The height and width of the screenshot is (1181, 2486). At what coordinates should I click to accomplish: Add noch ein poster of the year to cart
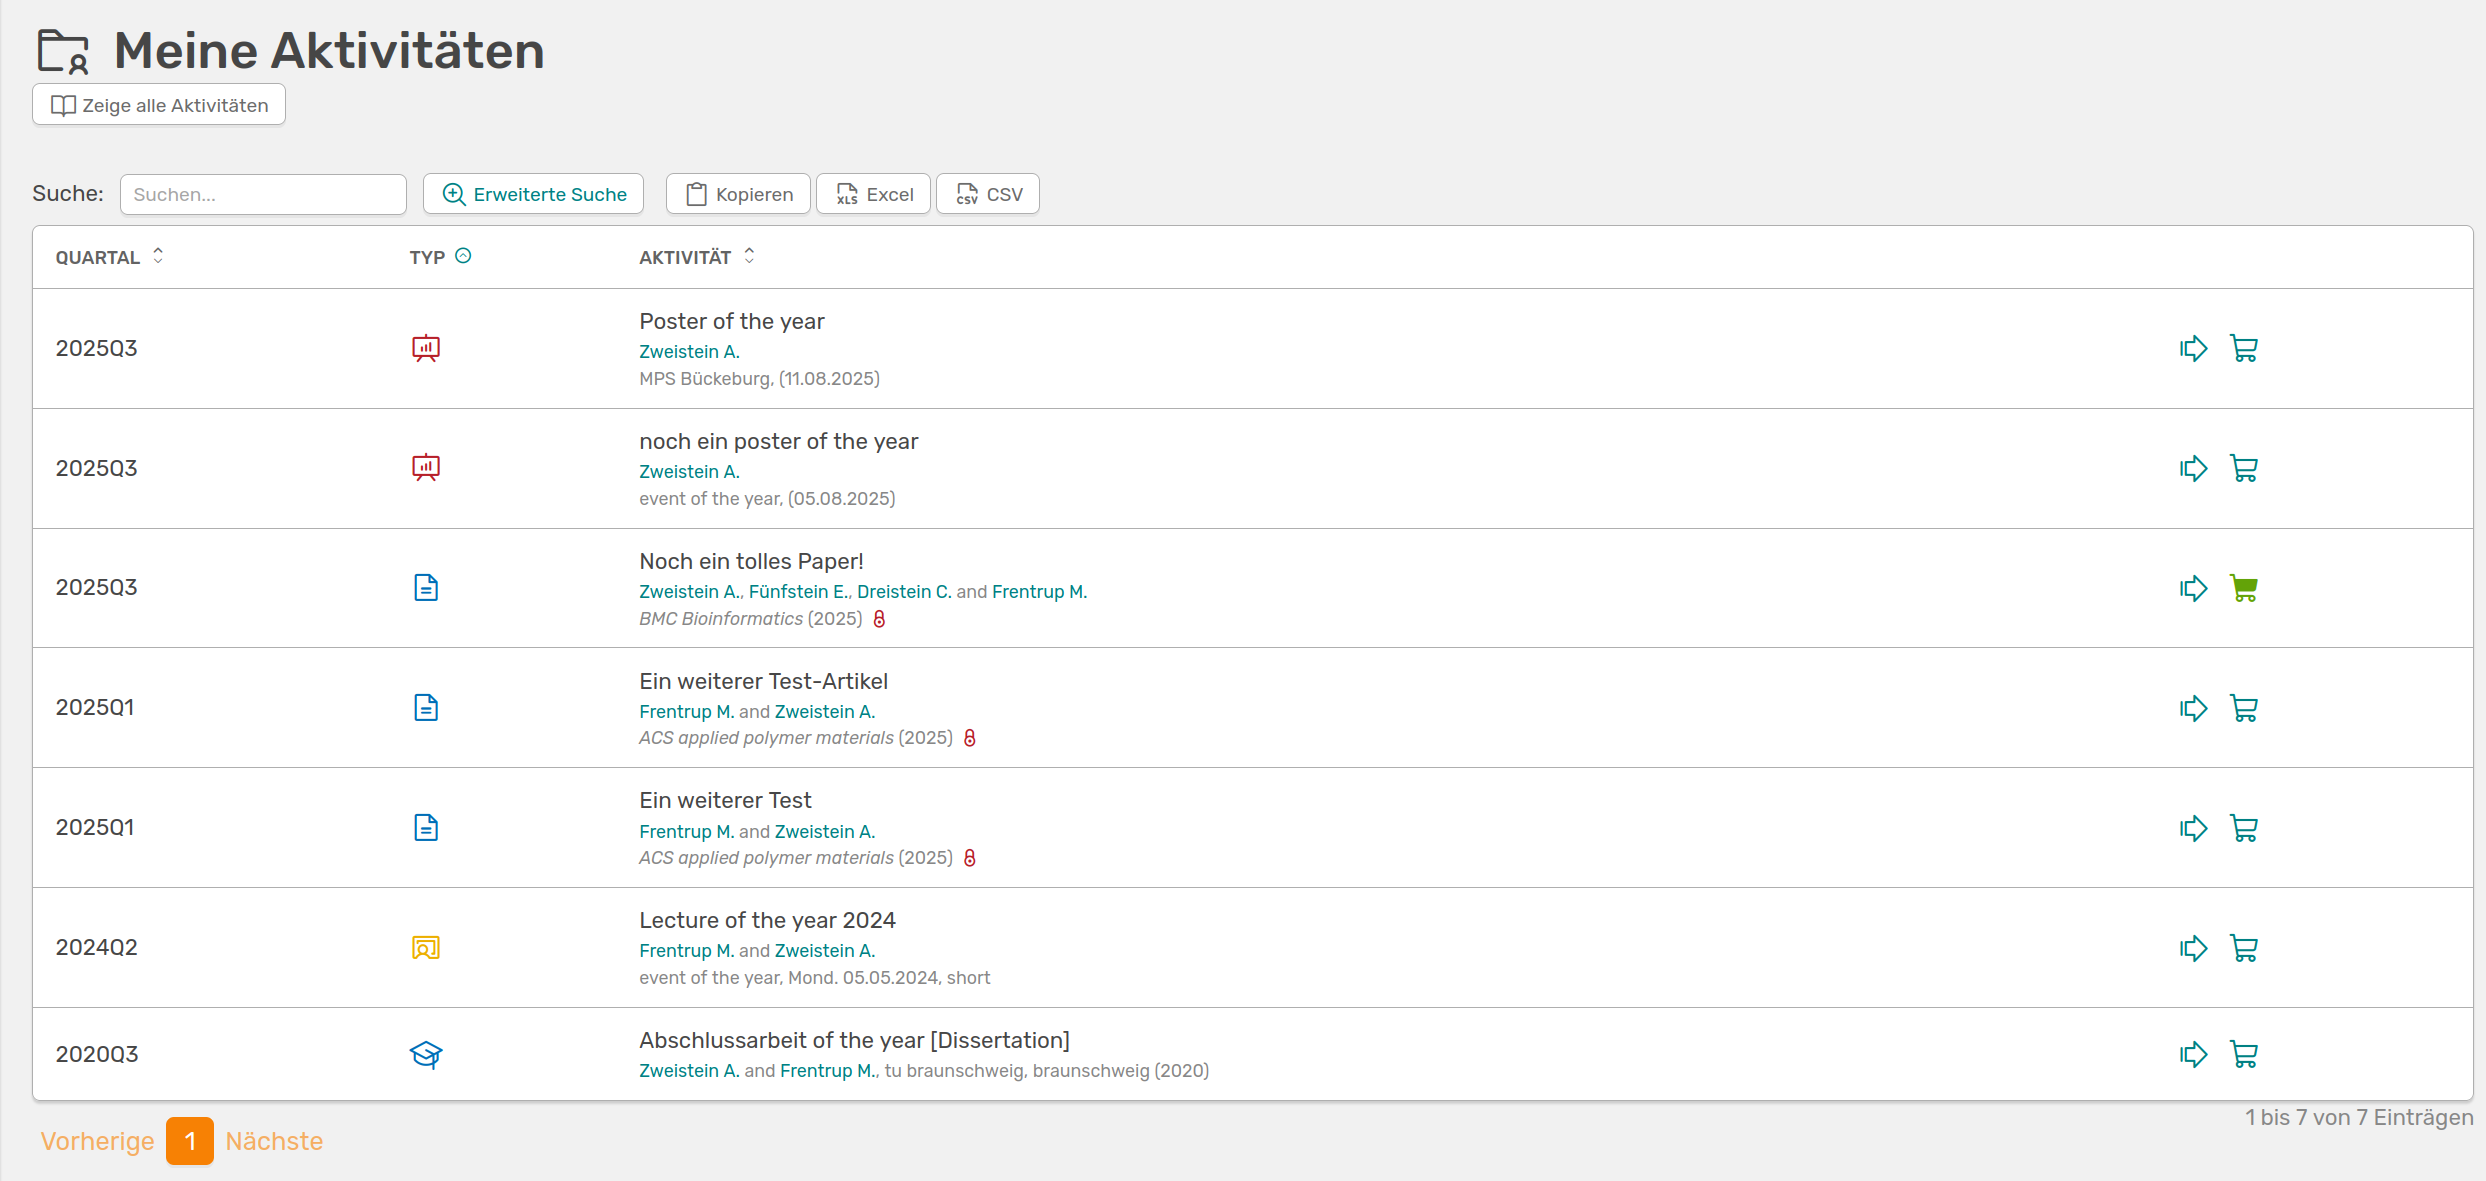point(2244,469)
